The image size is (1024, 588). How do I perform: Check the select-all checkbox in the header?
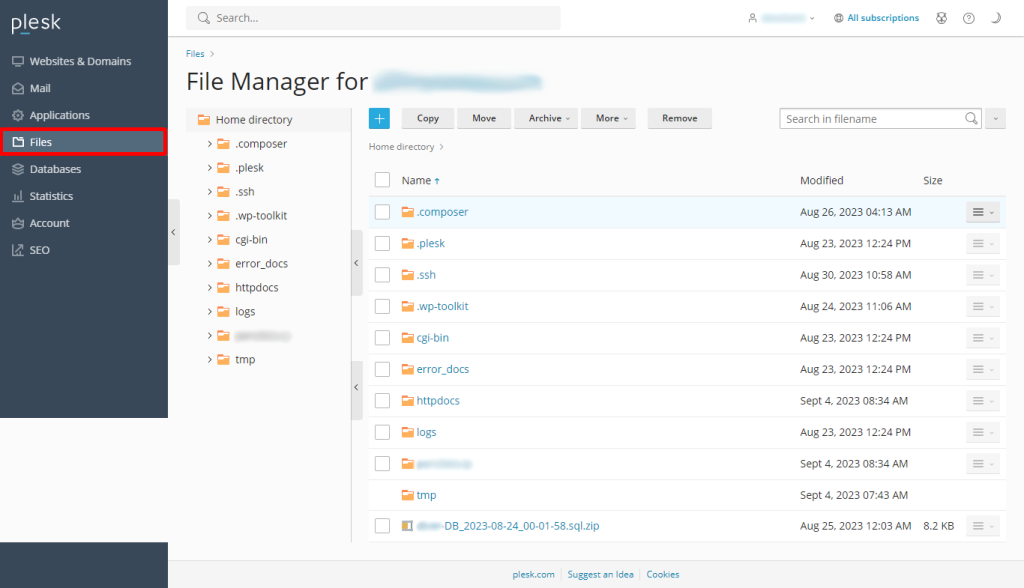point(382,180)
